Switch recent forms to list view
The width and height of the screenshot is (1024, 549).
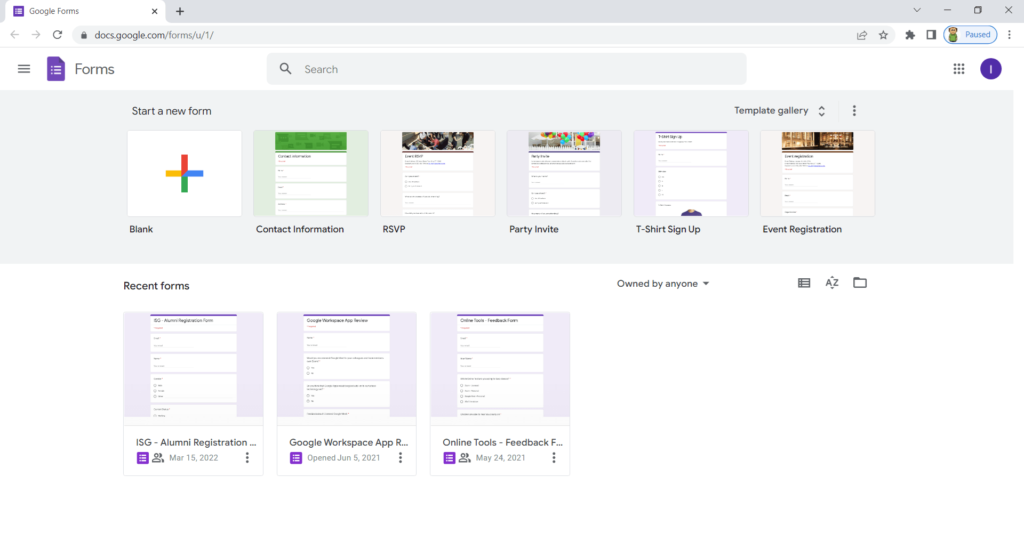804,283
